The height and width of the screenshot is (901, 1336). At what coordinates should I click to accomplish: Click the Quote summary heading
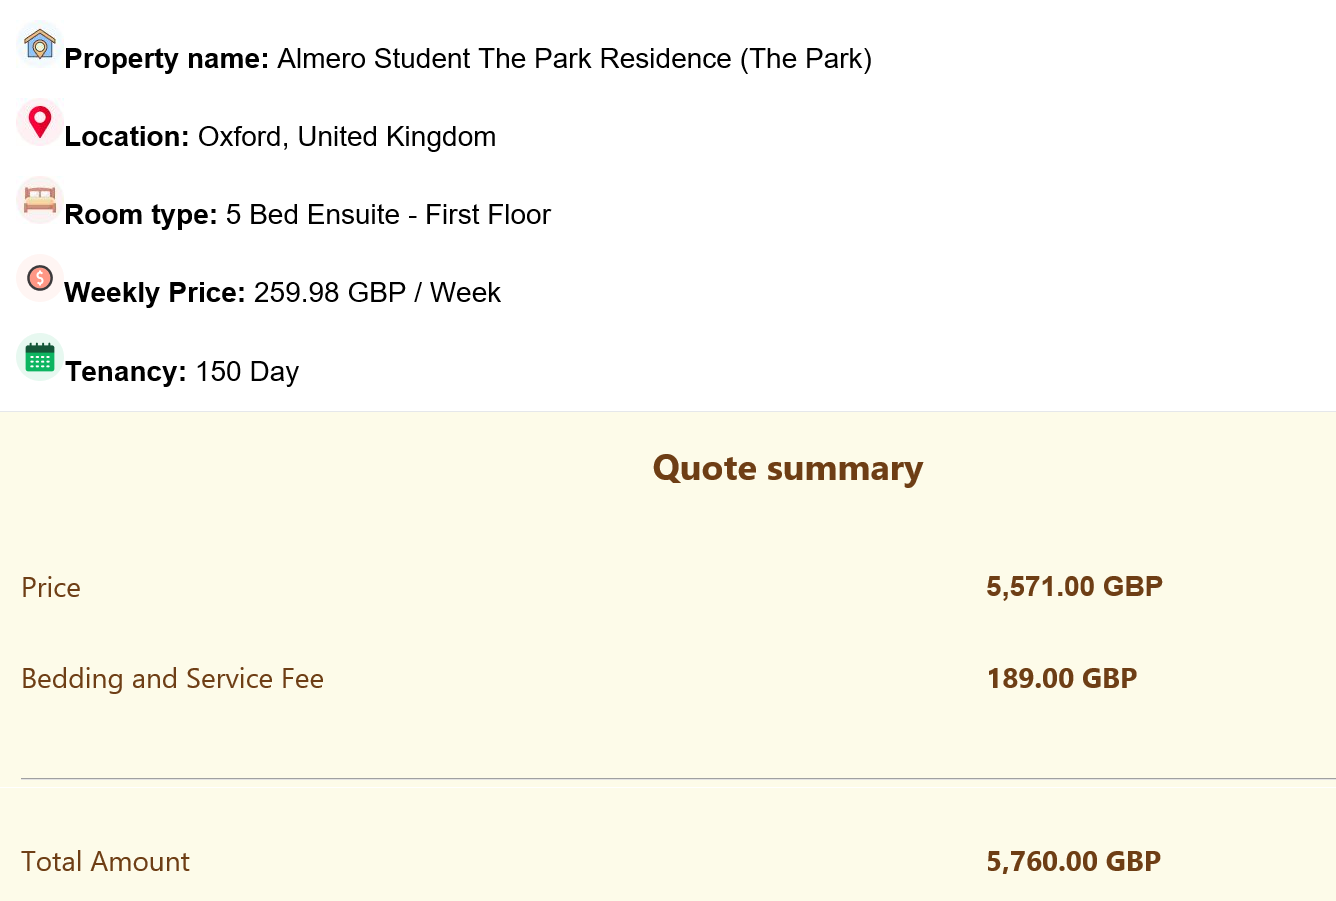[788, 468]
